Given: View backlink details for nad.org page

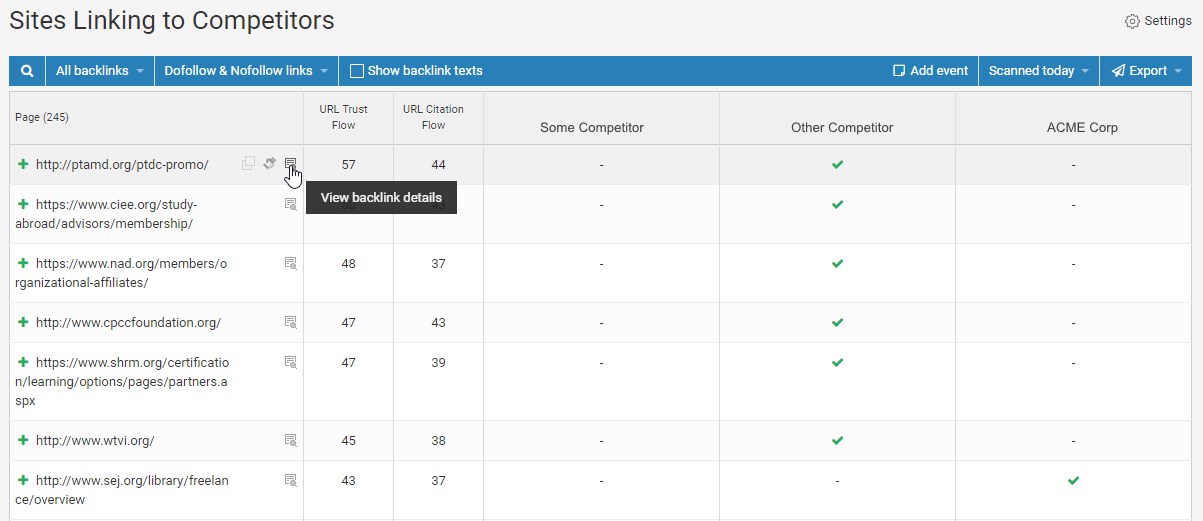Looking at the screenshot, I should [x=291, y=263].
